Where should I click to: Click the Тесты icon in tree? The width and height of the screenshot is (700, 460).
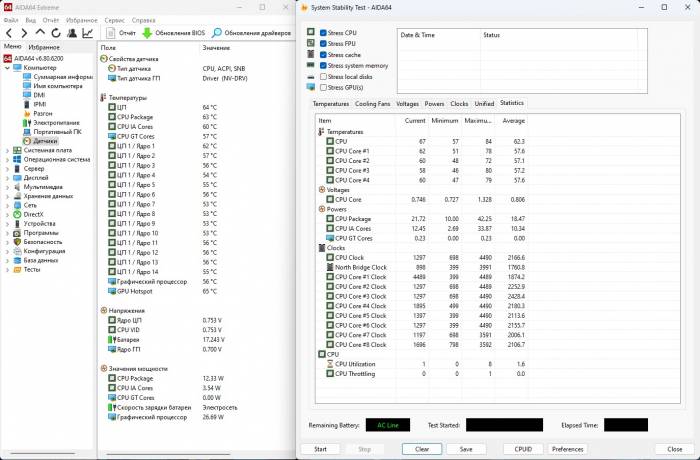coord(17,270)
